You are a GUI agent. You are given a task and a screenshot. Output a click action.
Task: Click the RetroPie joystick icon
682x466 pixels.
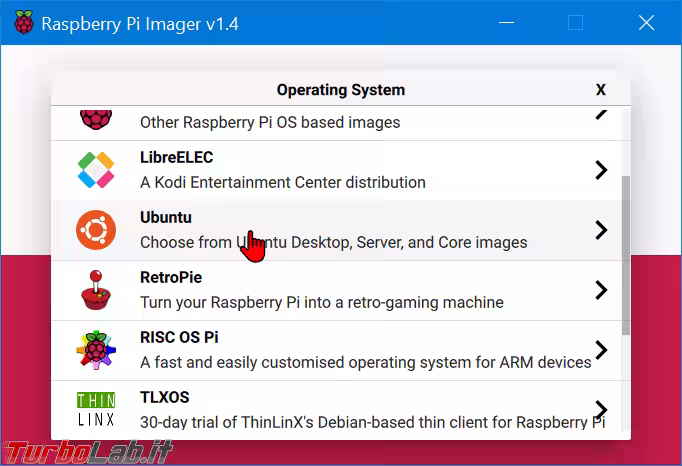click(x=96, y=290)
